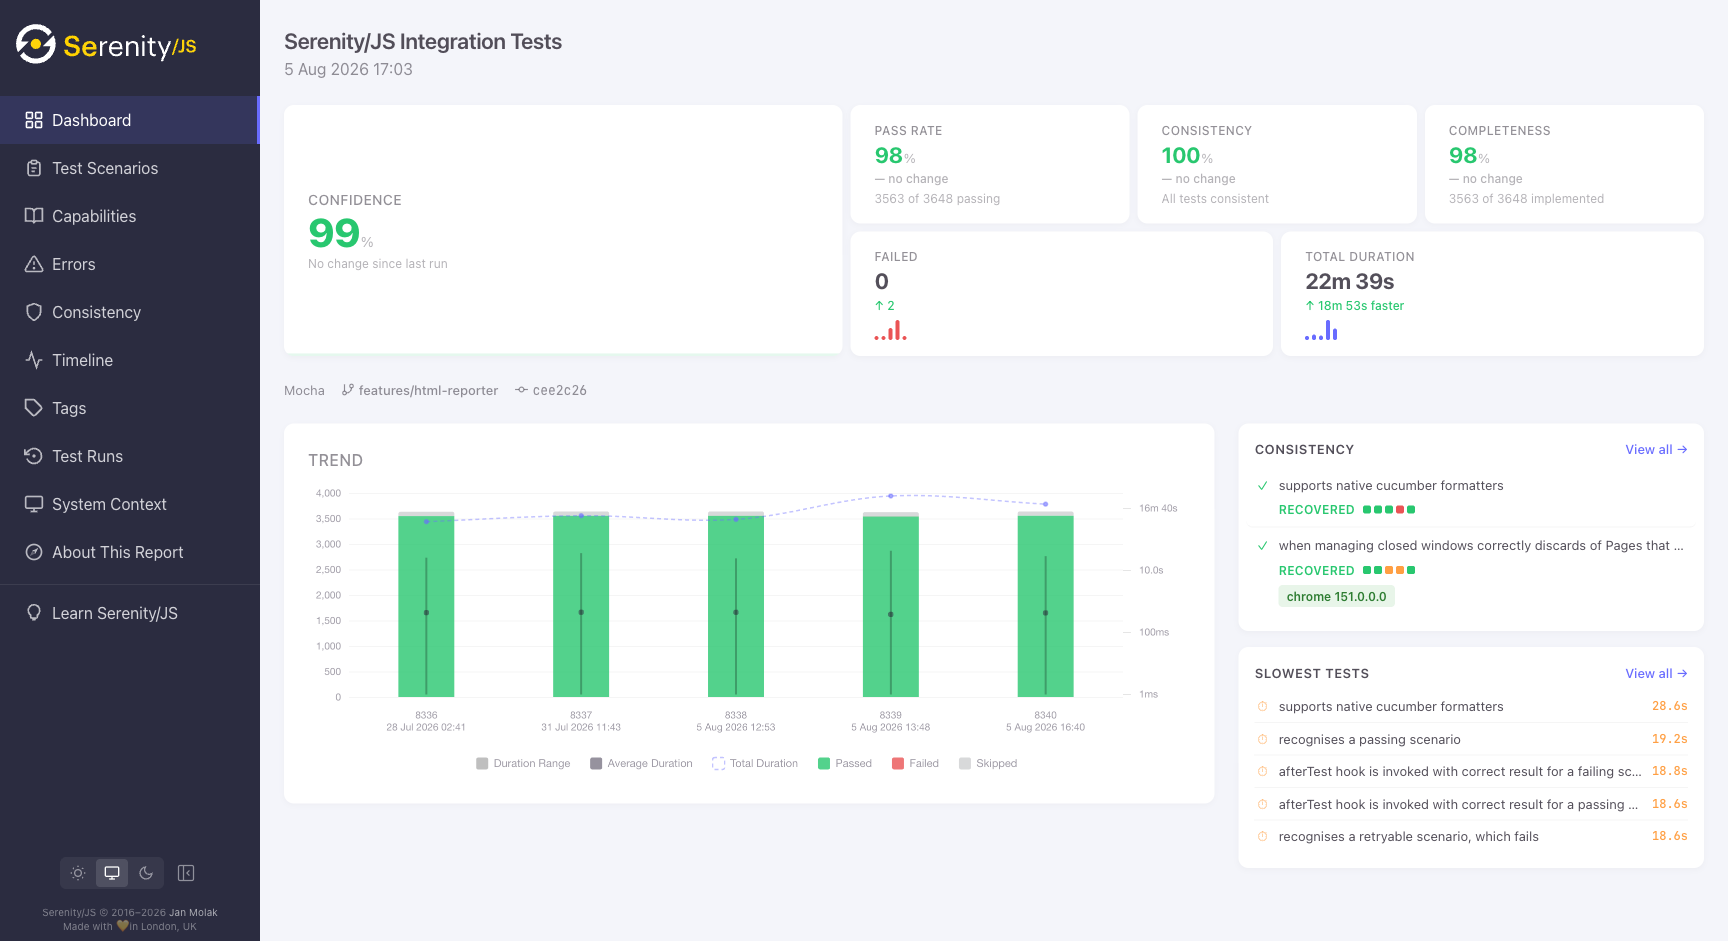The image size is (1728, 941).
Task: Collapse the sidebar panel icon
Action: 186,873
